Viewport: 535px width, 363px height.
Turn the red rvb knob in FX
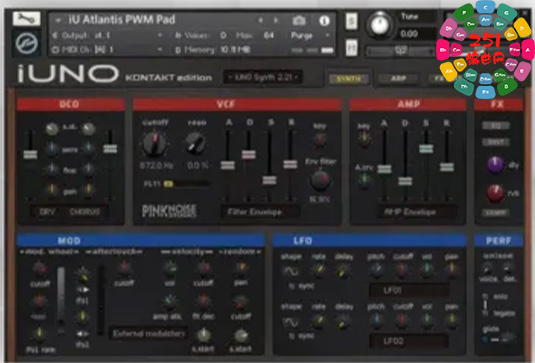click(x=495, y=193)
